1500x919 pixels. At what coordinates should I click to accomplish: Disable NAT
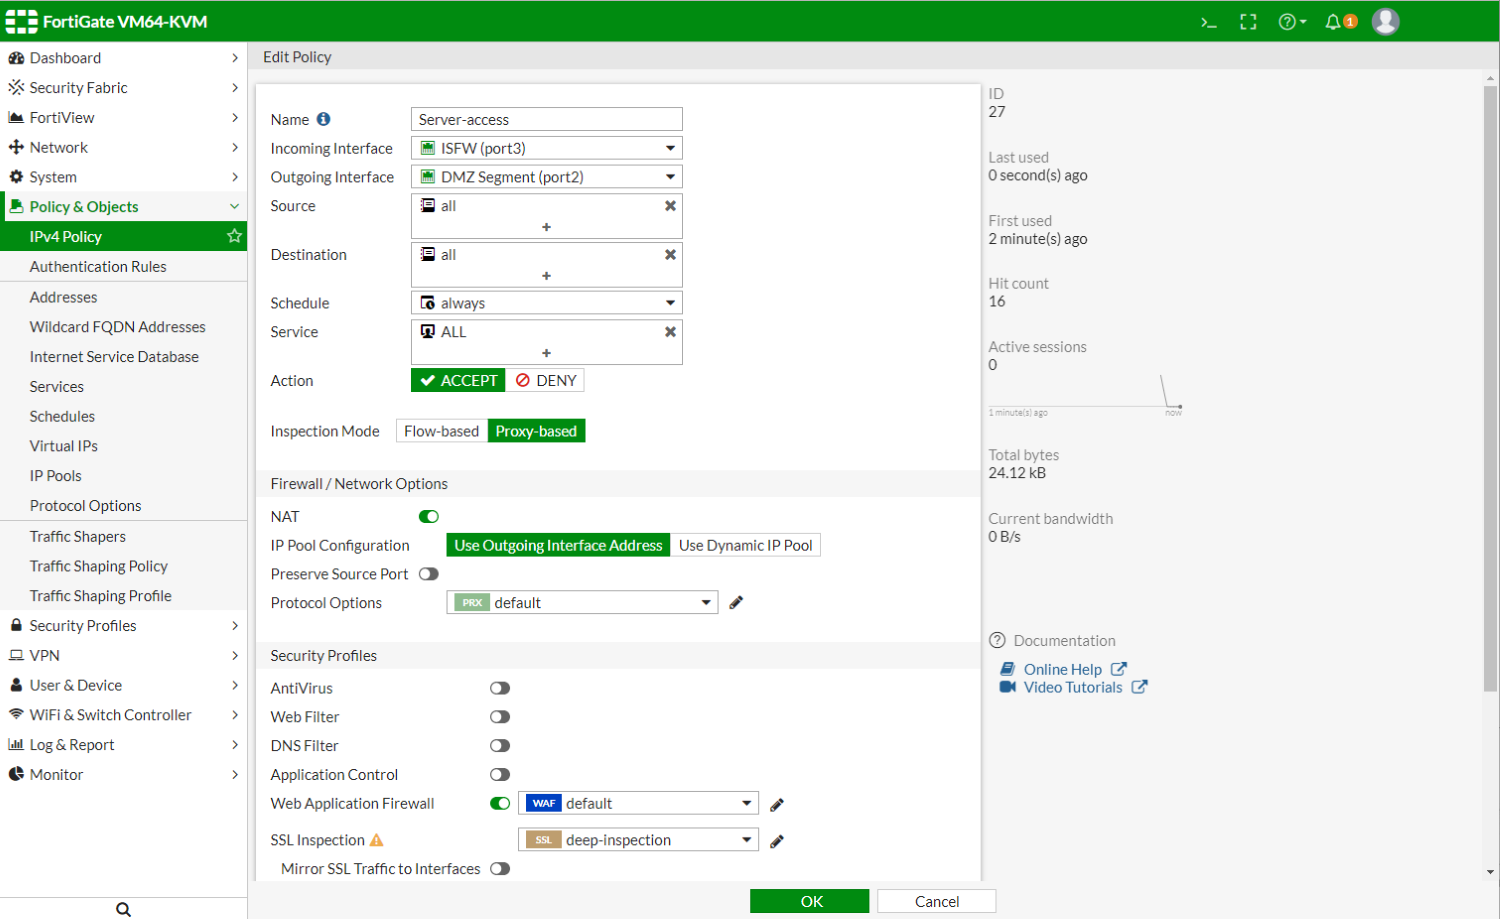(428, 516)
